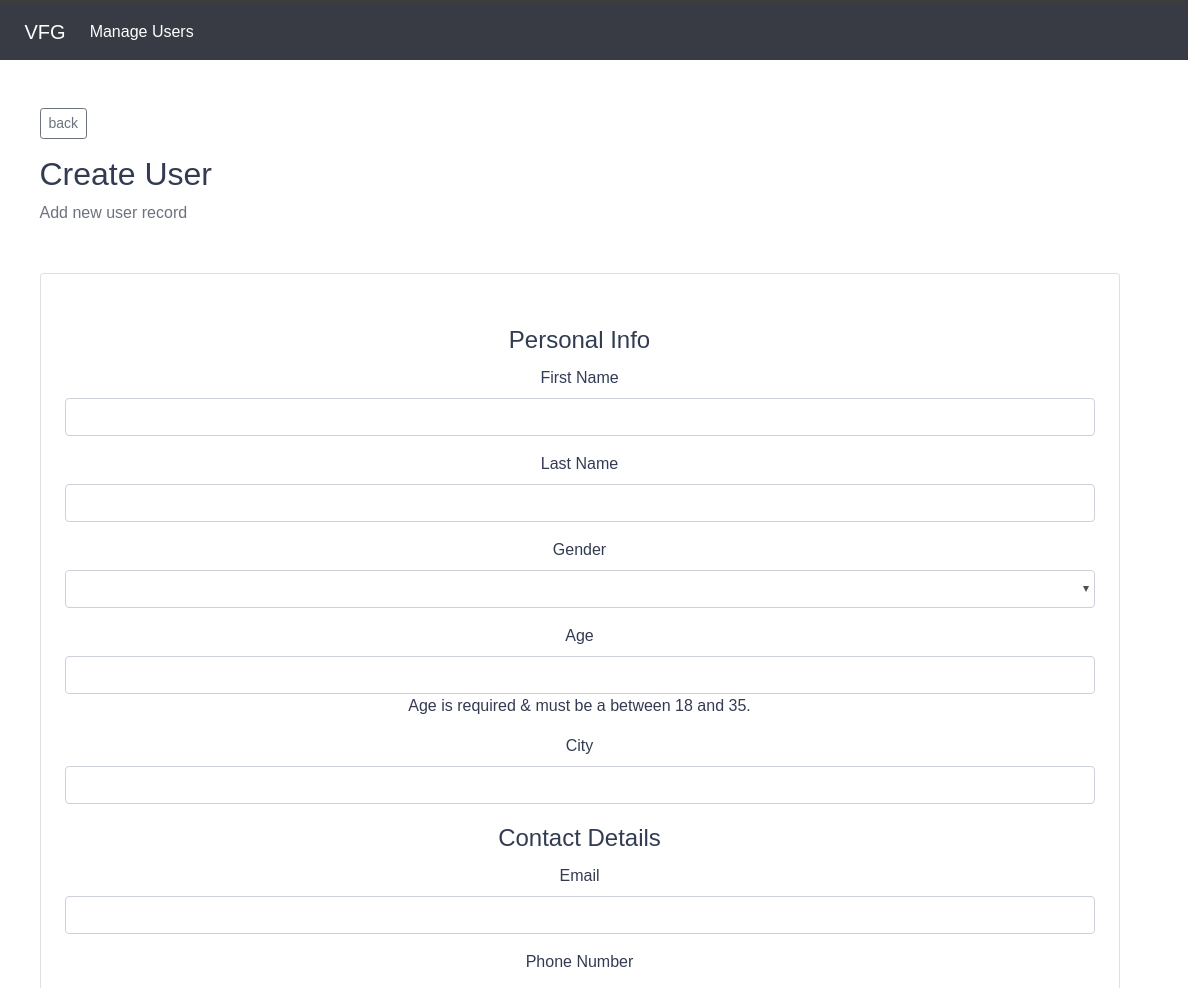Click the First Name label
Screen dimensions: 1188x988
[579, 377]
